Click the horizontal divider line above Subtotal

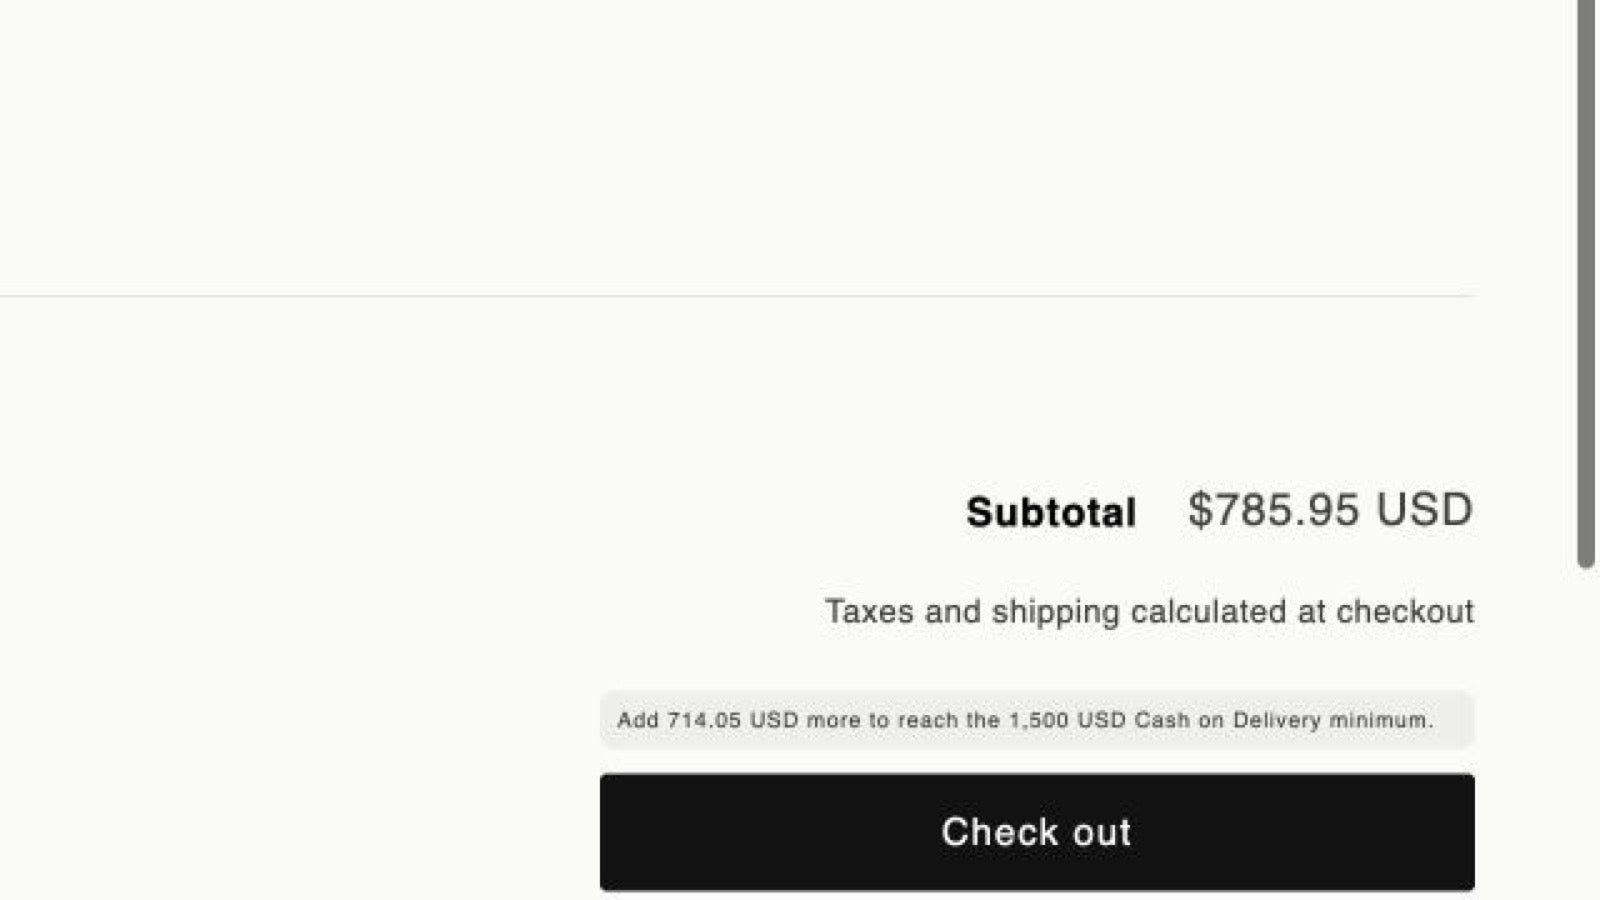click(x=737, y=296)
